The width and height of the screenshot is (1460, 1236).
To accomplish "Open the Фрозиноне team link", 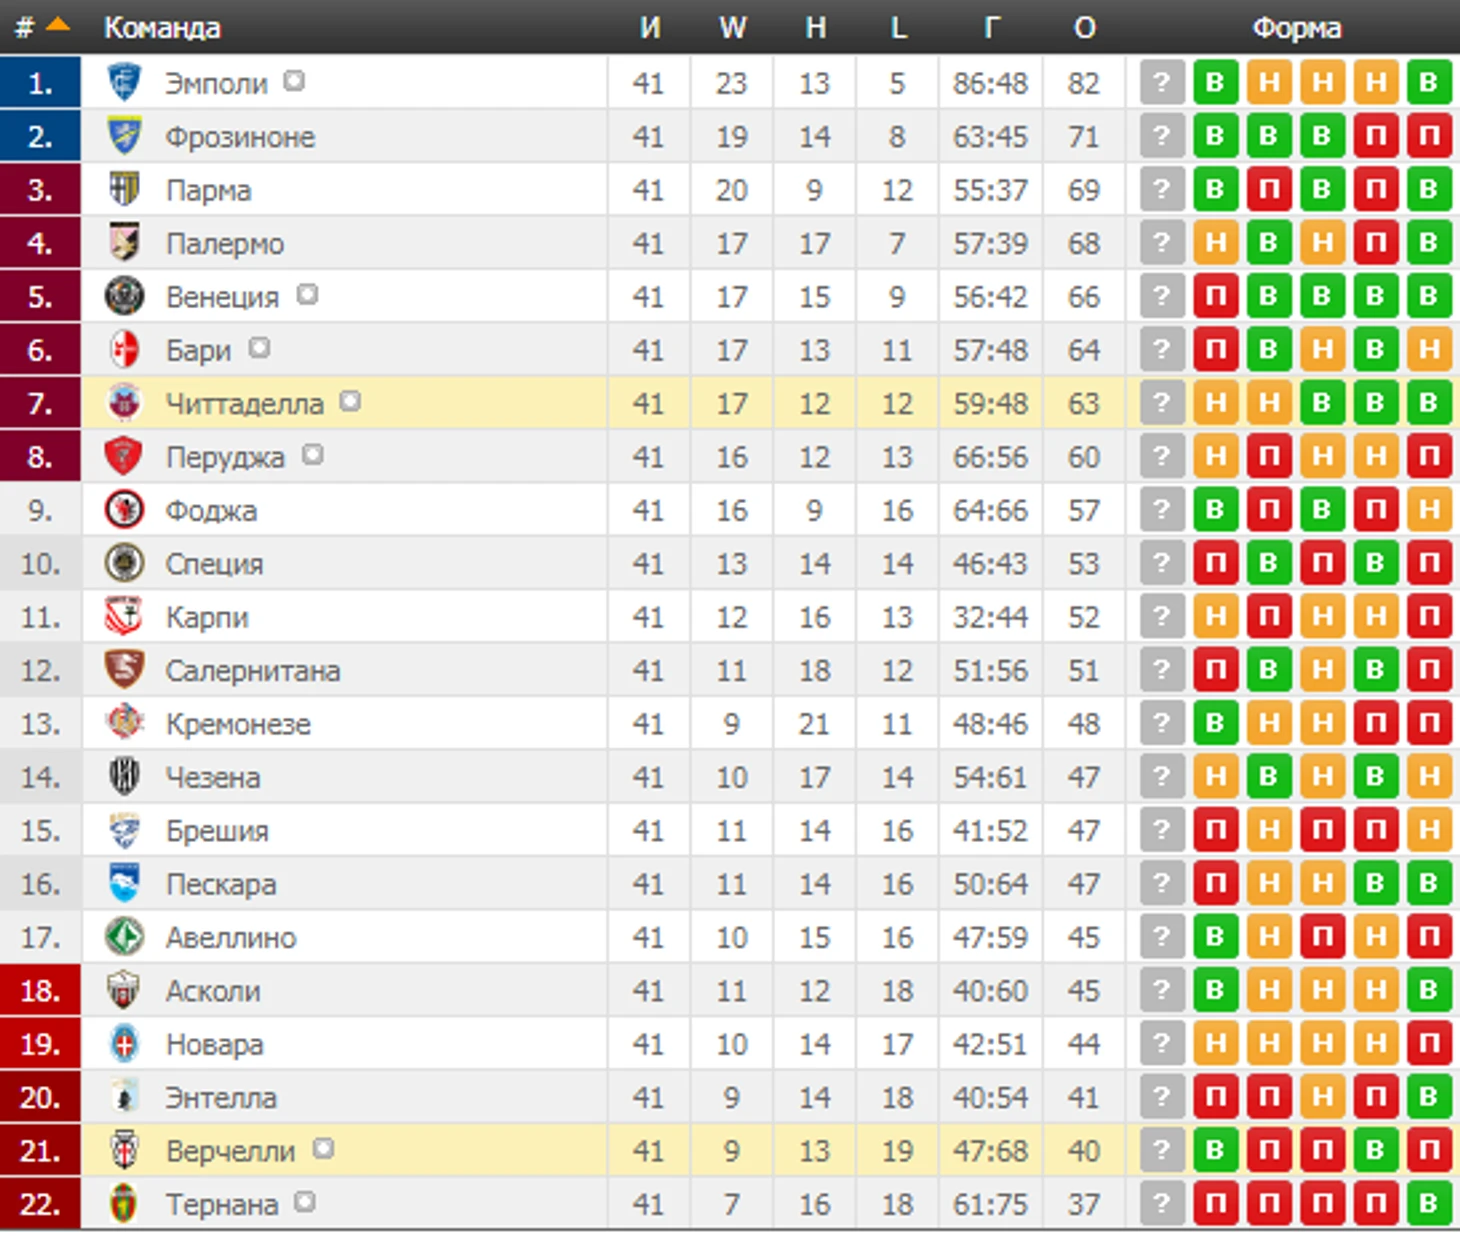I will [x=240, y=137].
